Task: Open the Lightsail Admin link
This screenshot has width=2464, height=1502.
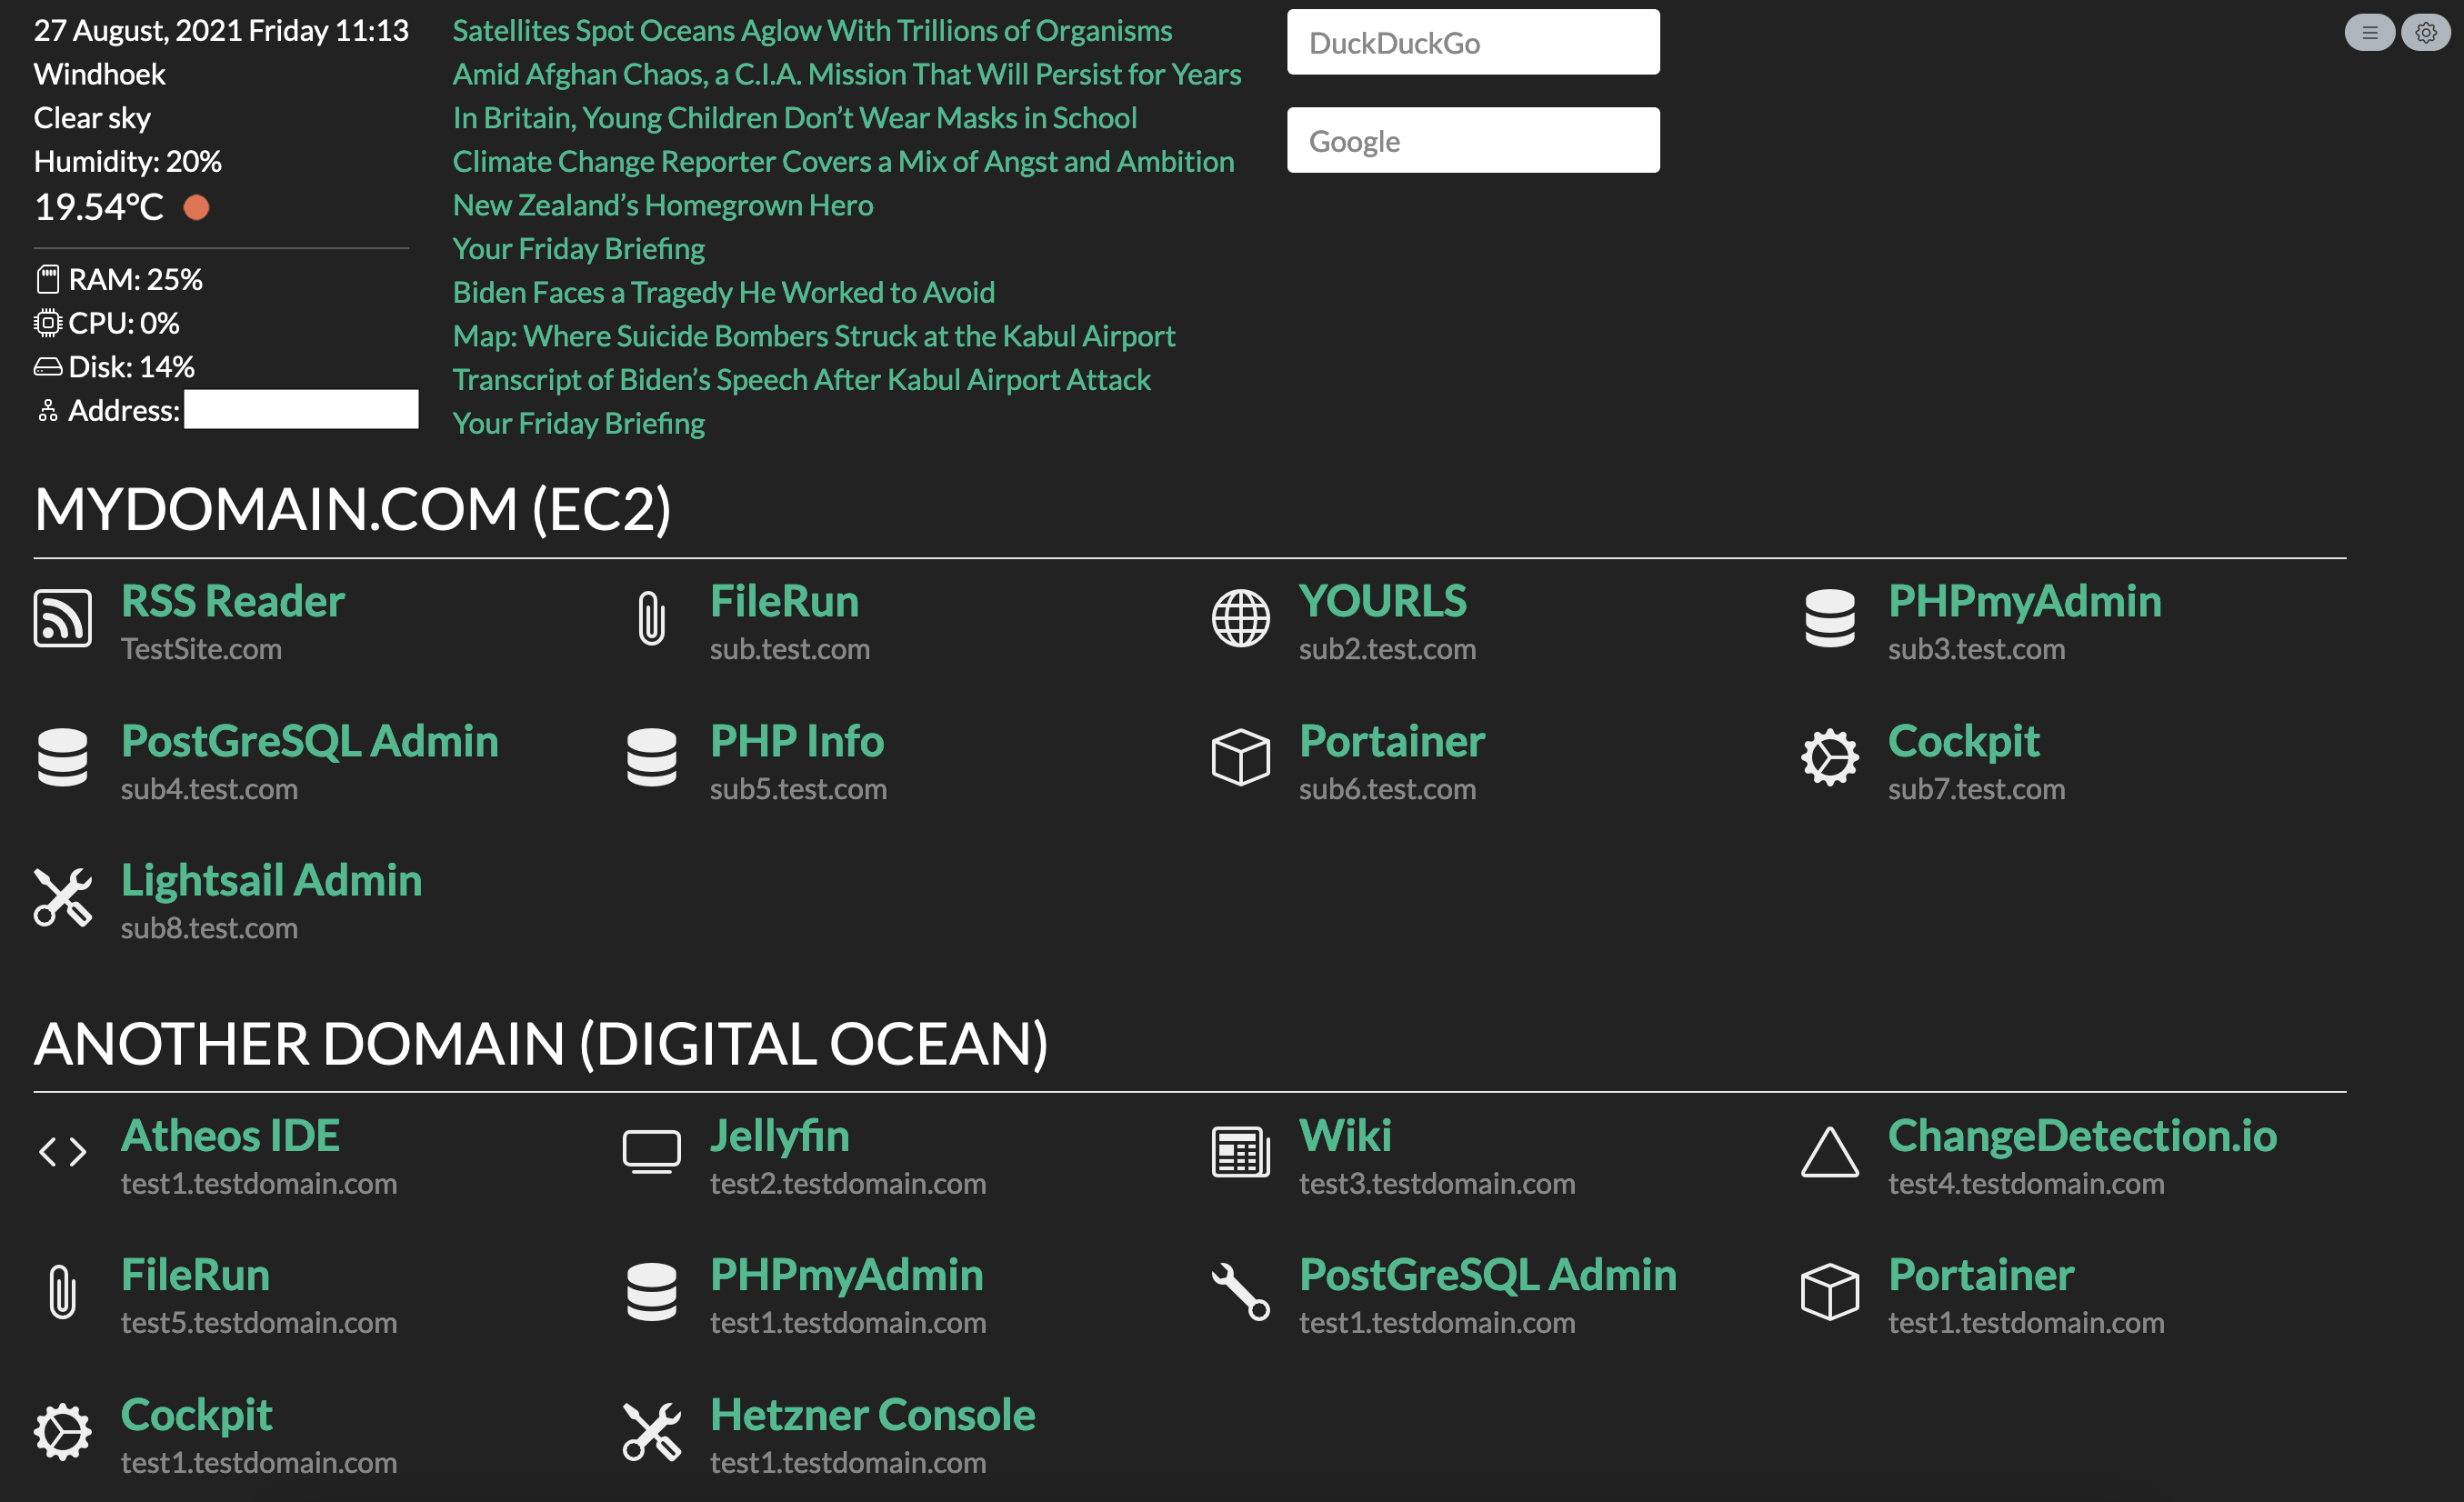Action: [x=272, y=880]
